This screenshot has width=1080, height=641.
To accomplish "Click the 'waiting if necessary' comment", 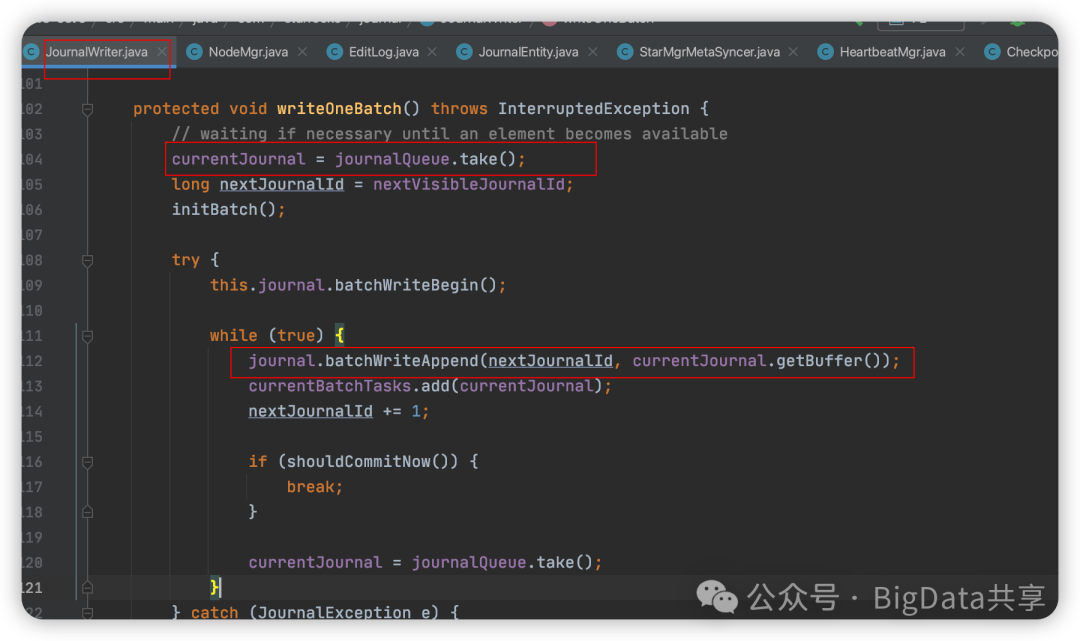I will pos(450,134).
